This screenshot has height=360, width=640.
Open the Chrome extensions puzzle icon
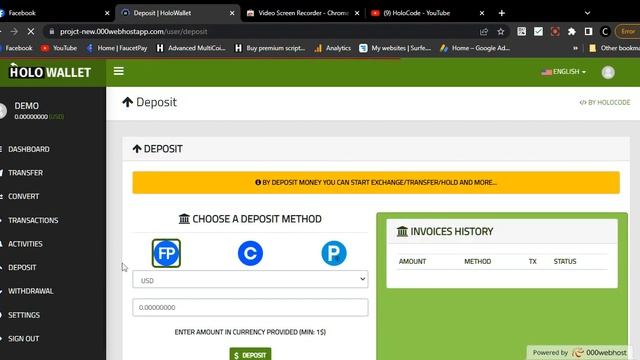[x=571, y=31]
